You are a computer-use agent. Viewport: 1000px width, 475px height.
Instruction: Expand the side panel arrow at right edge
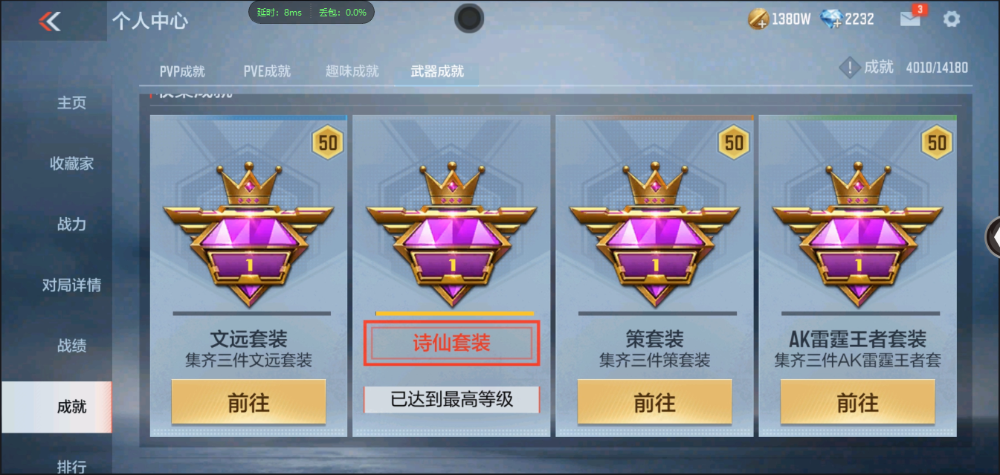[994, 237]
